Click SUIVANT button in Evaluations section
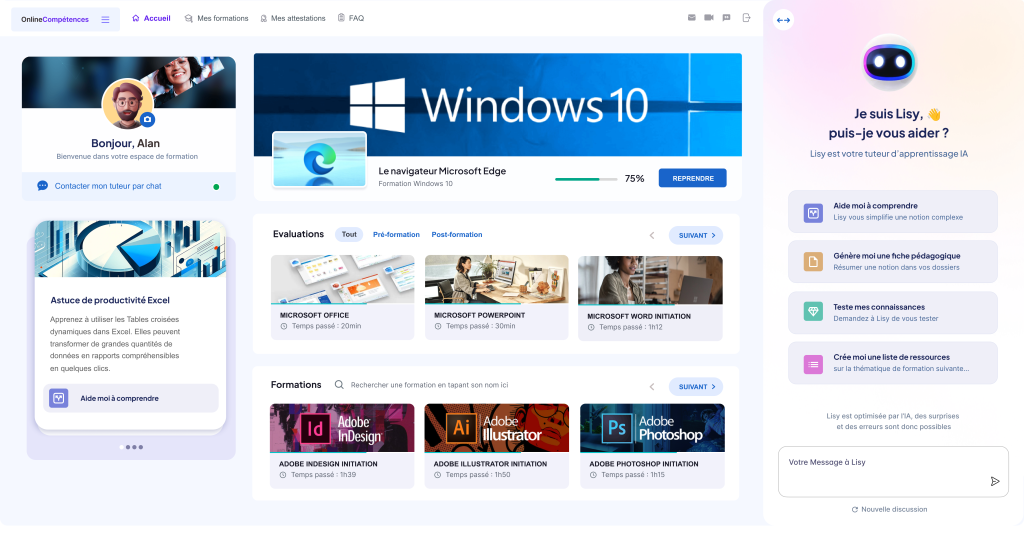Viewport: 1024px width, 533px height. 696,235
